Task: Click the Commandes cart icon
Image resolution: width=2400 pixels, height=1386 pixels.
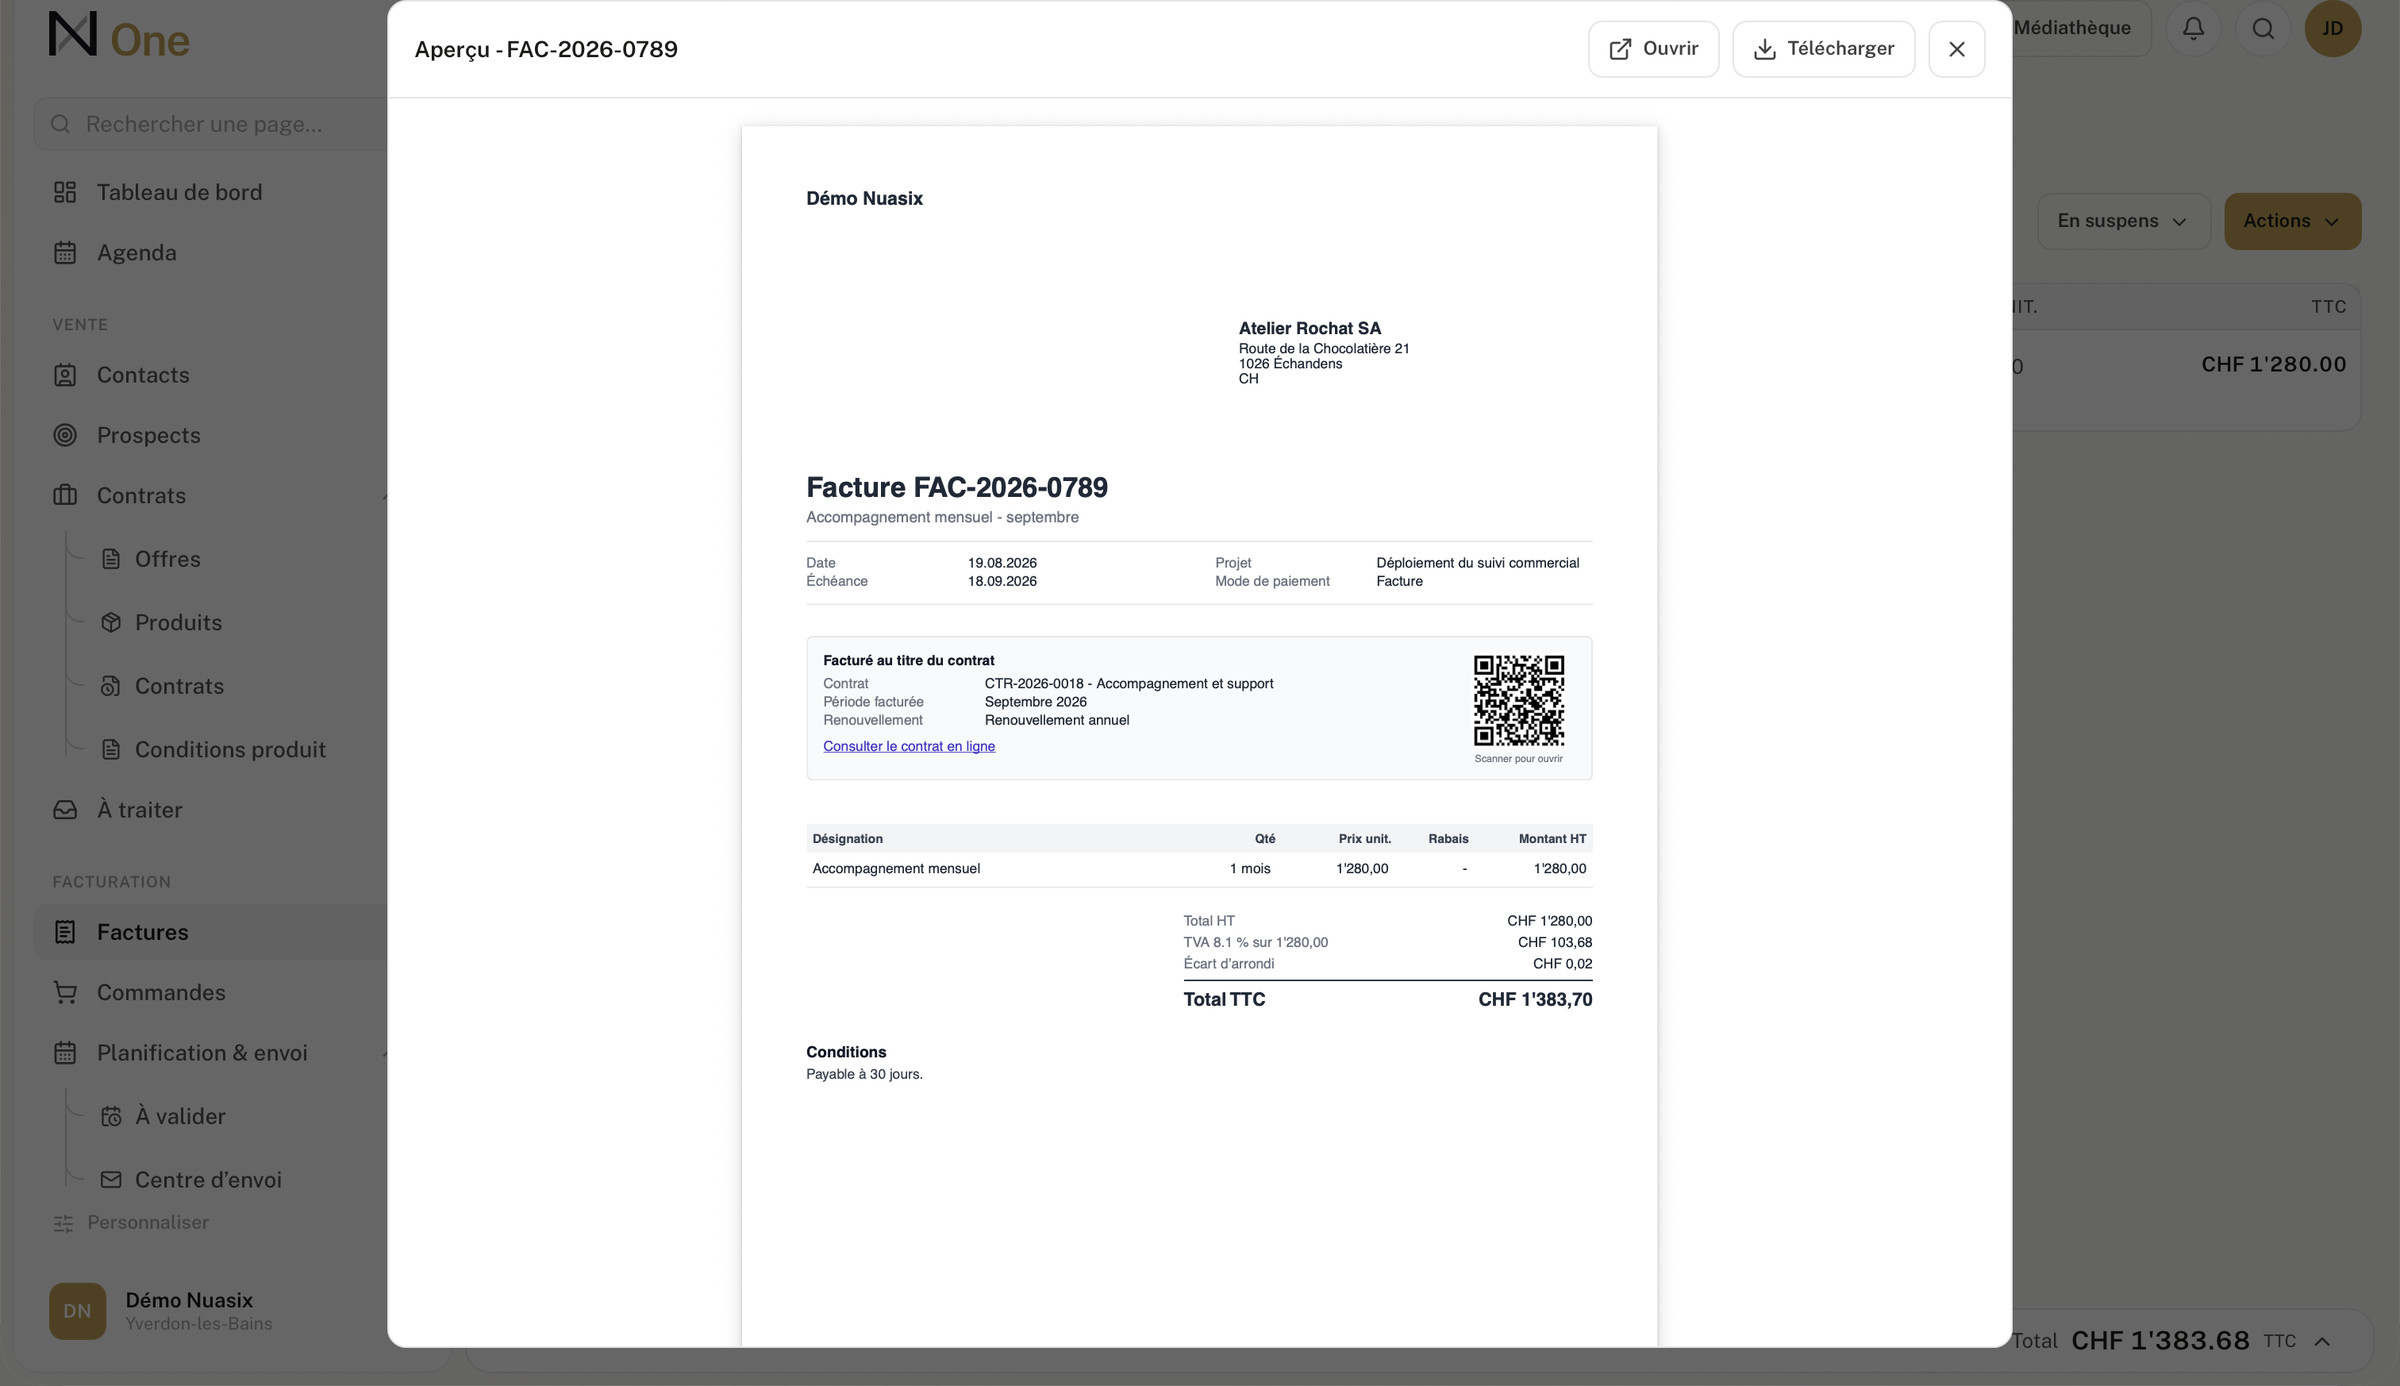Action: [65, 992]
